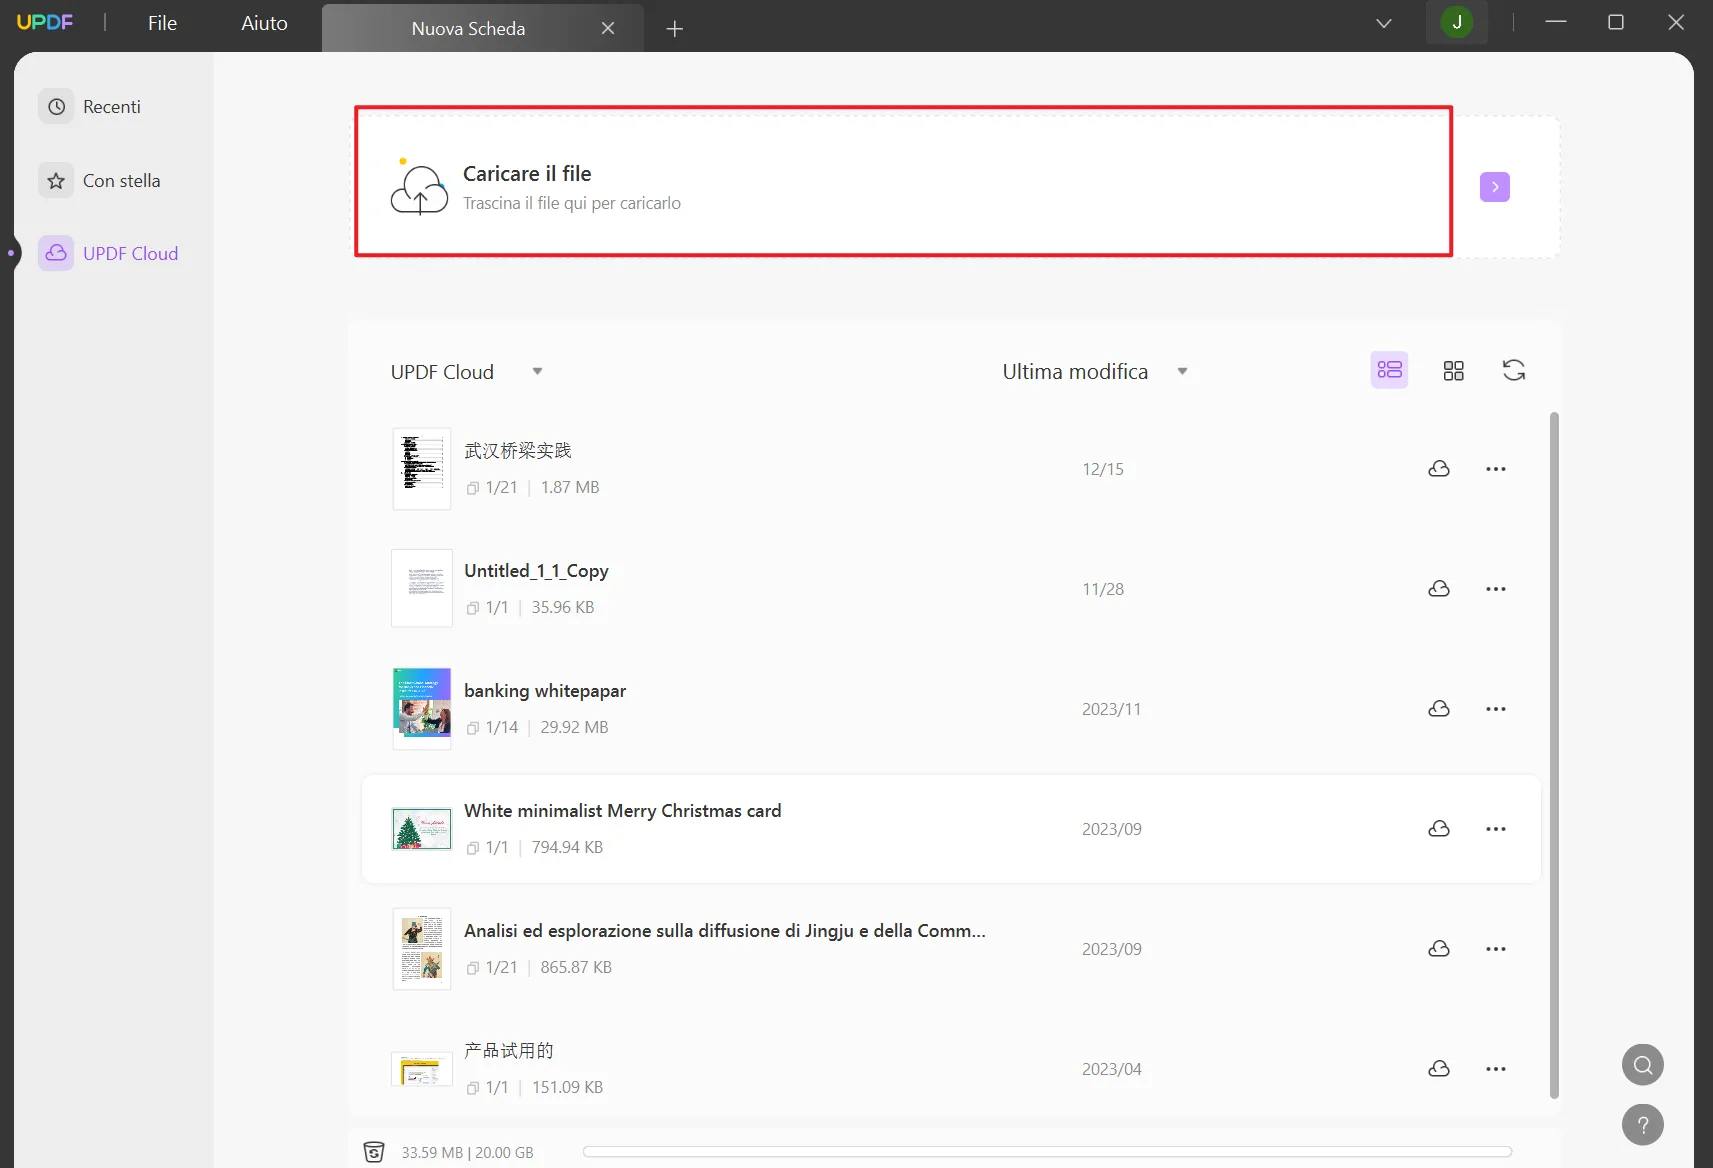Expand the tab list chevron
The height and width of the screenshot is (1168, 1713).
(1383, 23)
